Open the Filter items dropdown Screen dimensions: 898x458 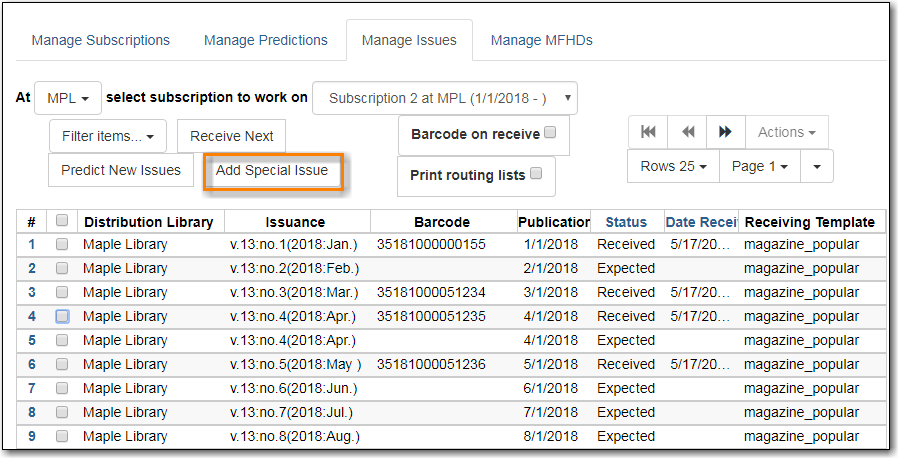(x=108, y=136)
